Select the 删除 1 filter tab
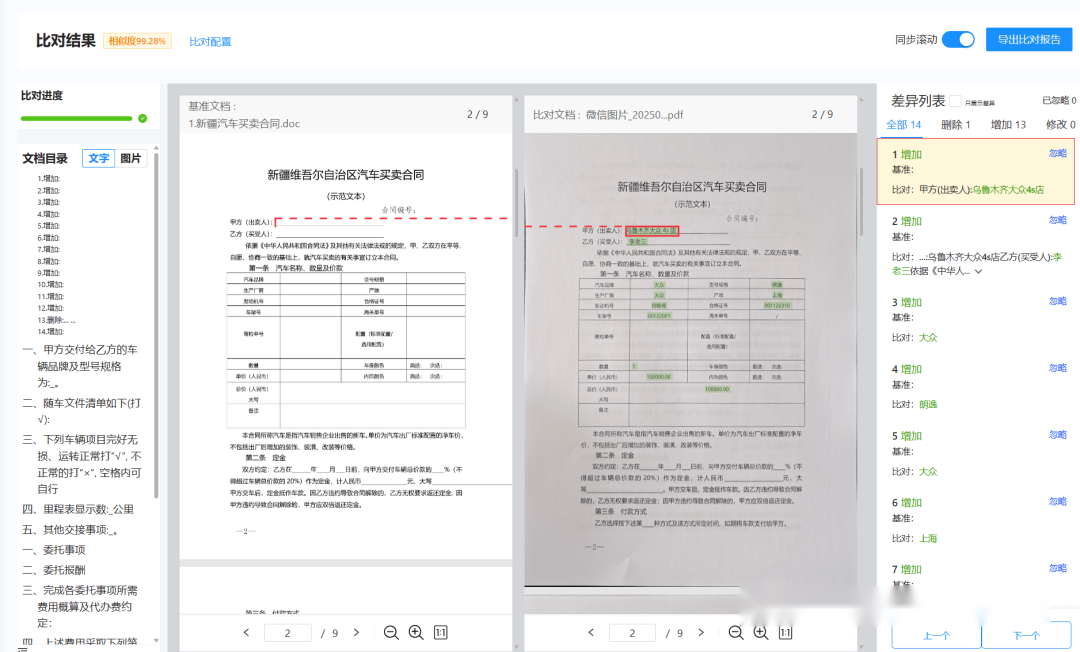1080x652 pixels. (x=958, y=125)
